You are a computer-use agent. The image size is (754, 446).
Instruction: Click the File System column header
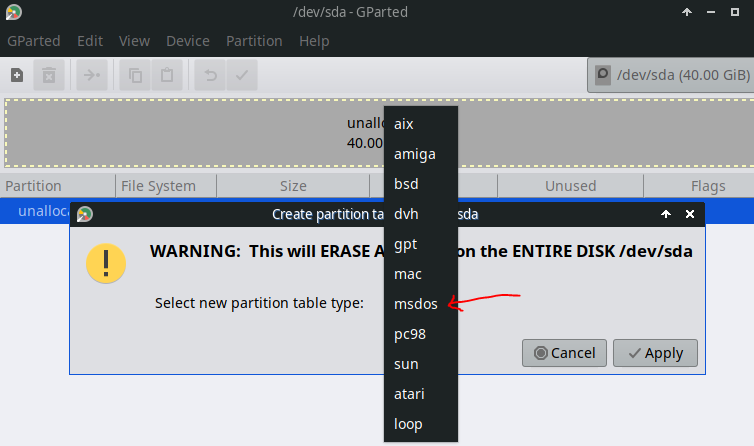(x=166, y=186)
